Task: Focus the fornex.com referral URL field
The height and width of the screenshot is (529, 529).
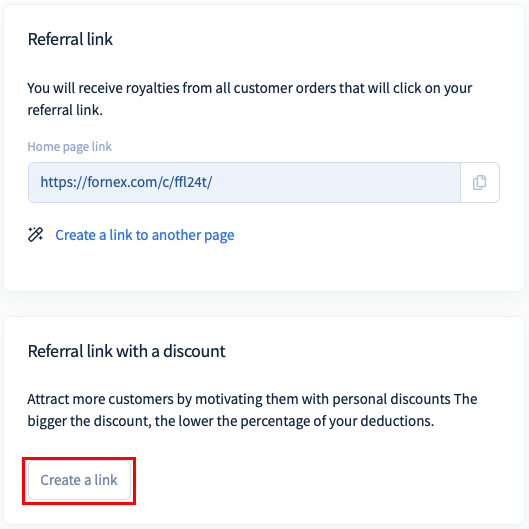Action: pyautogui.click(x=244, y=183)
